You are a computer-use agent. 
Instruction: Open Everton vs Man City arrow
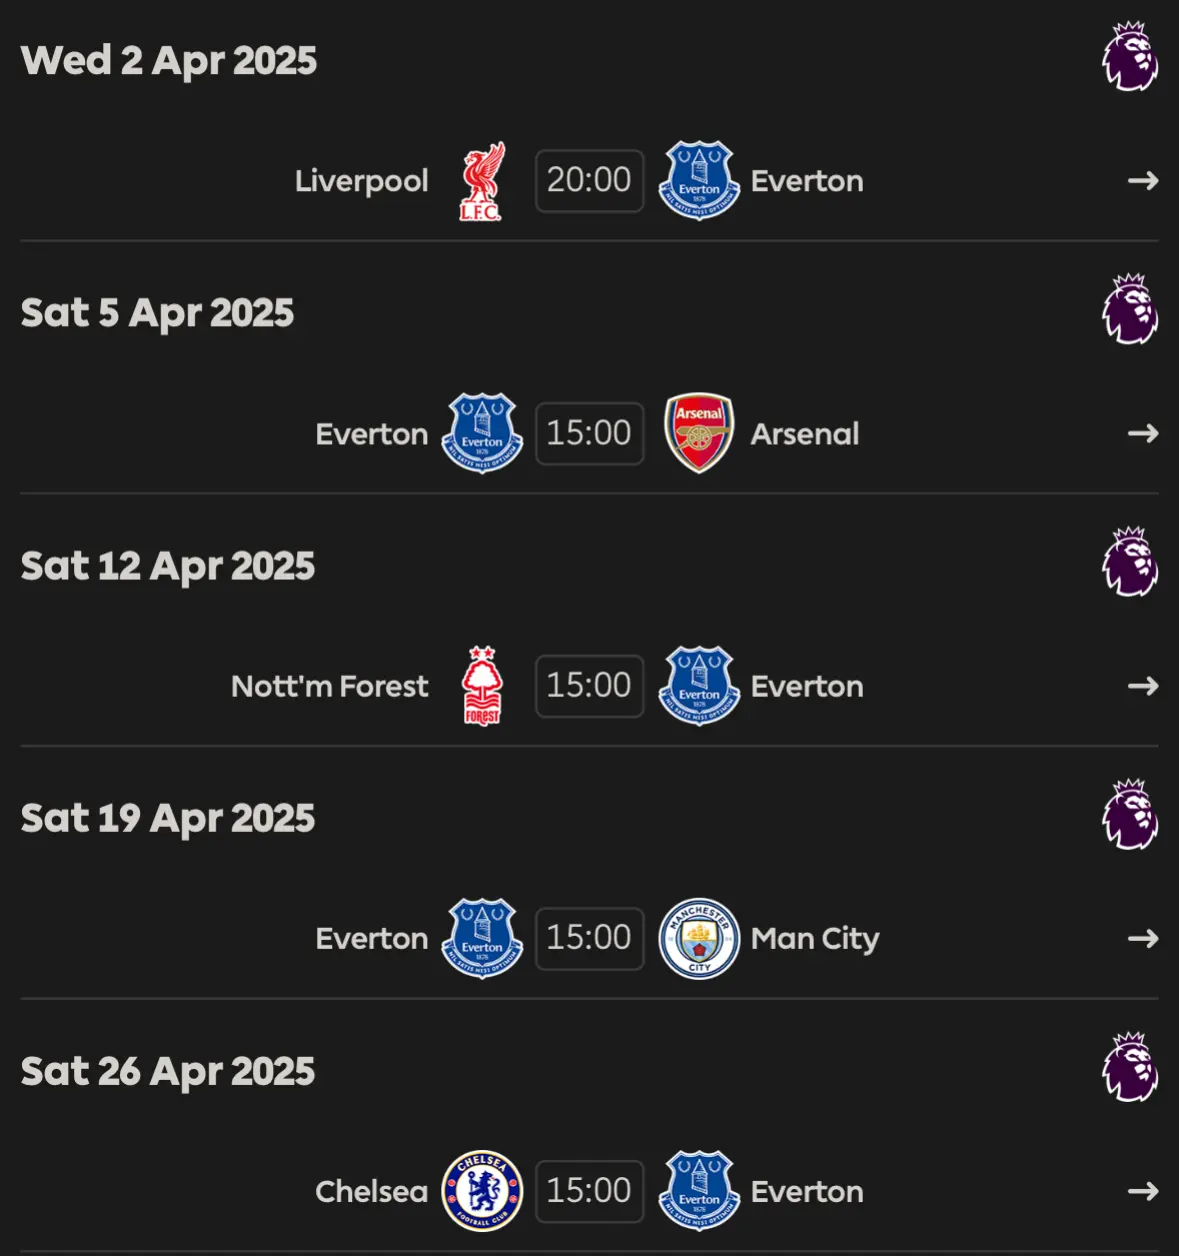[1143, 938]
